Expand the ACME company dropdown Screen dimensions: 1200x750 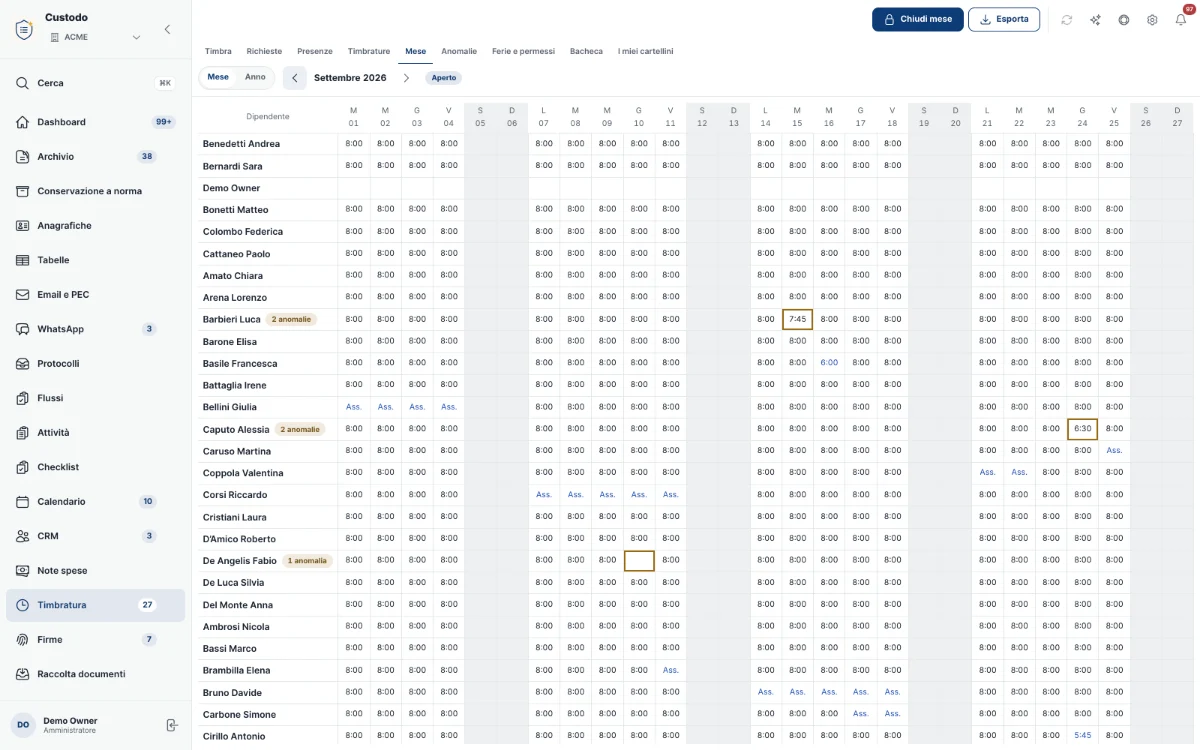136,38
